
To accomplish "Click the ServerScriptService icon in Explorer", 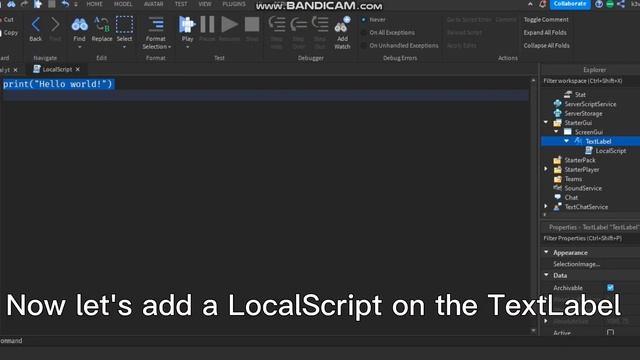I will pyautogui.click(x=558, y=104).
